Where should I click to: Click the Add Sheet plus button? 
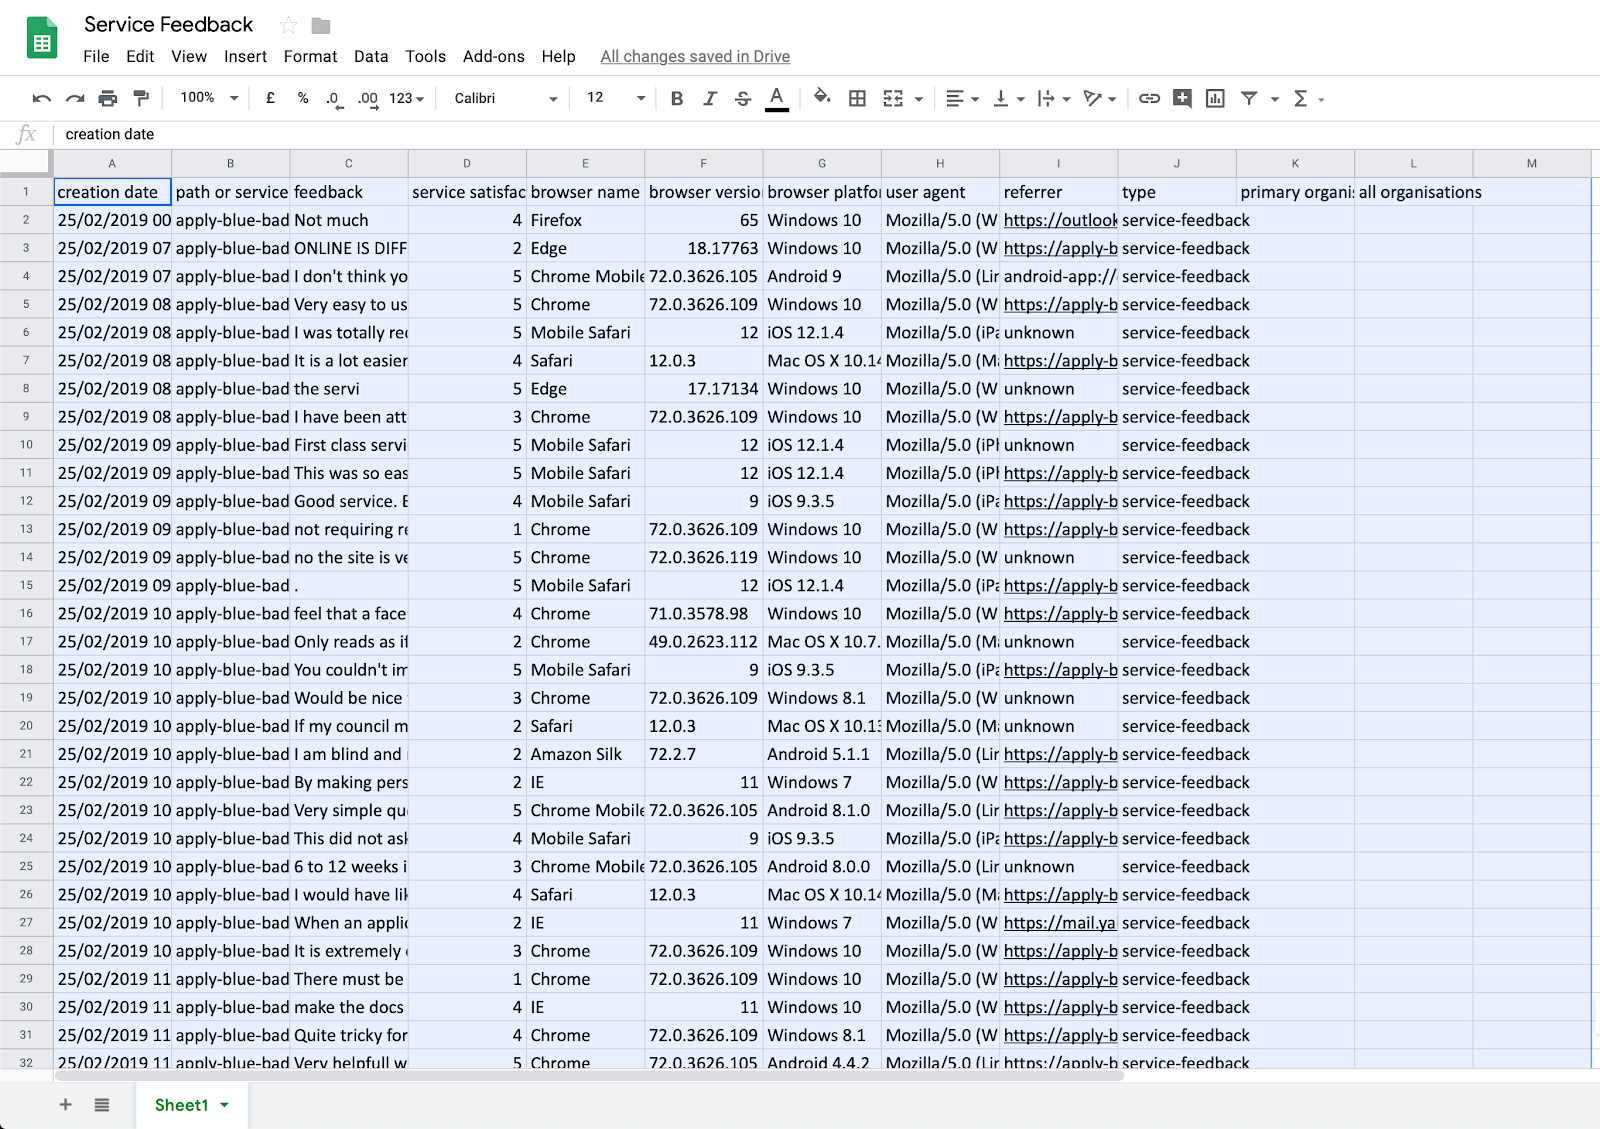pyautogui.click(x=66, y=1105)
